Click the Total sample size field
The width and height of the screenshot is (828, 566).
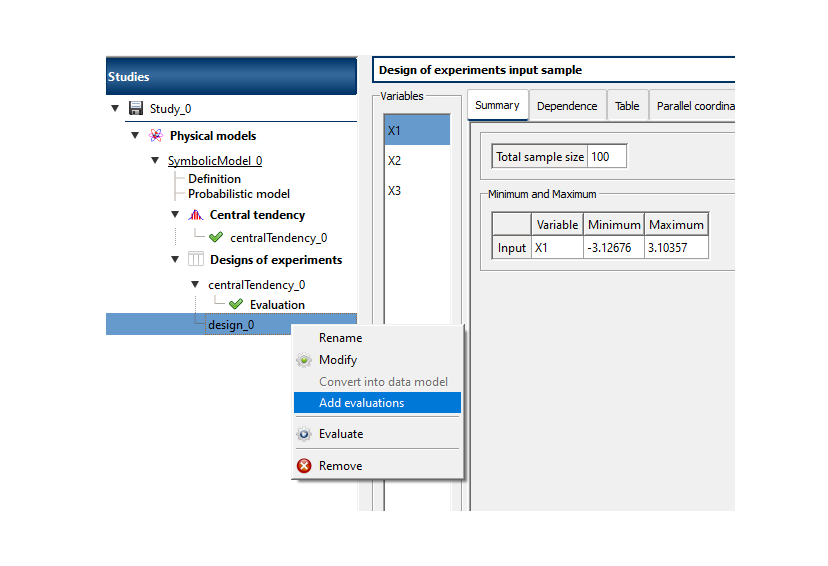pos(606,157)
